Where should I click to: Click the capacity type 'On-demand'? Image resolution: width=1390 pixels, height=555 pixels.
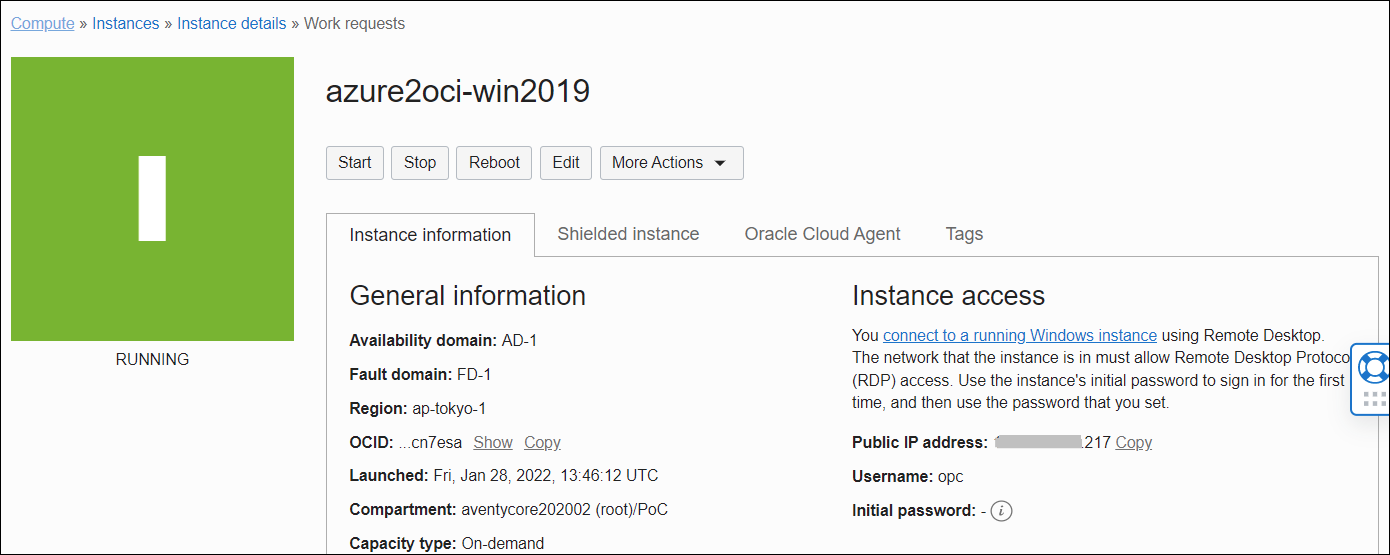(502, 544)
